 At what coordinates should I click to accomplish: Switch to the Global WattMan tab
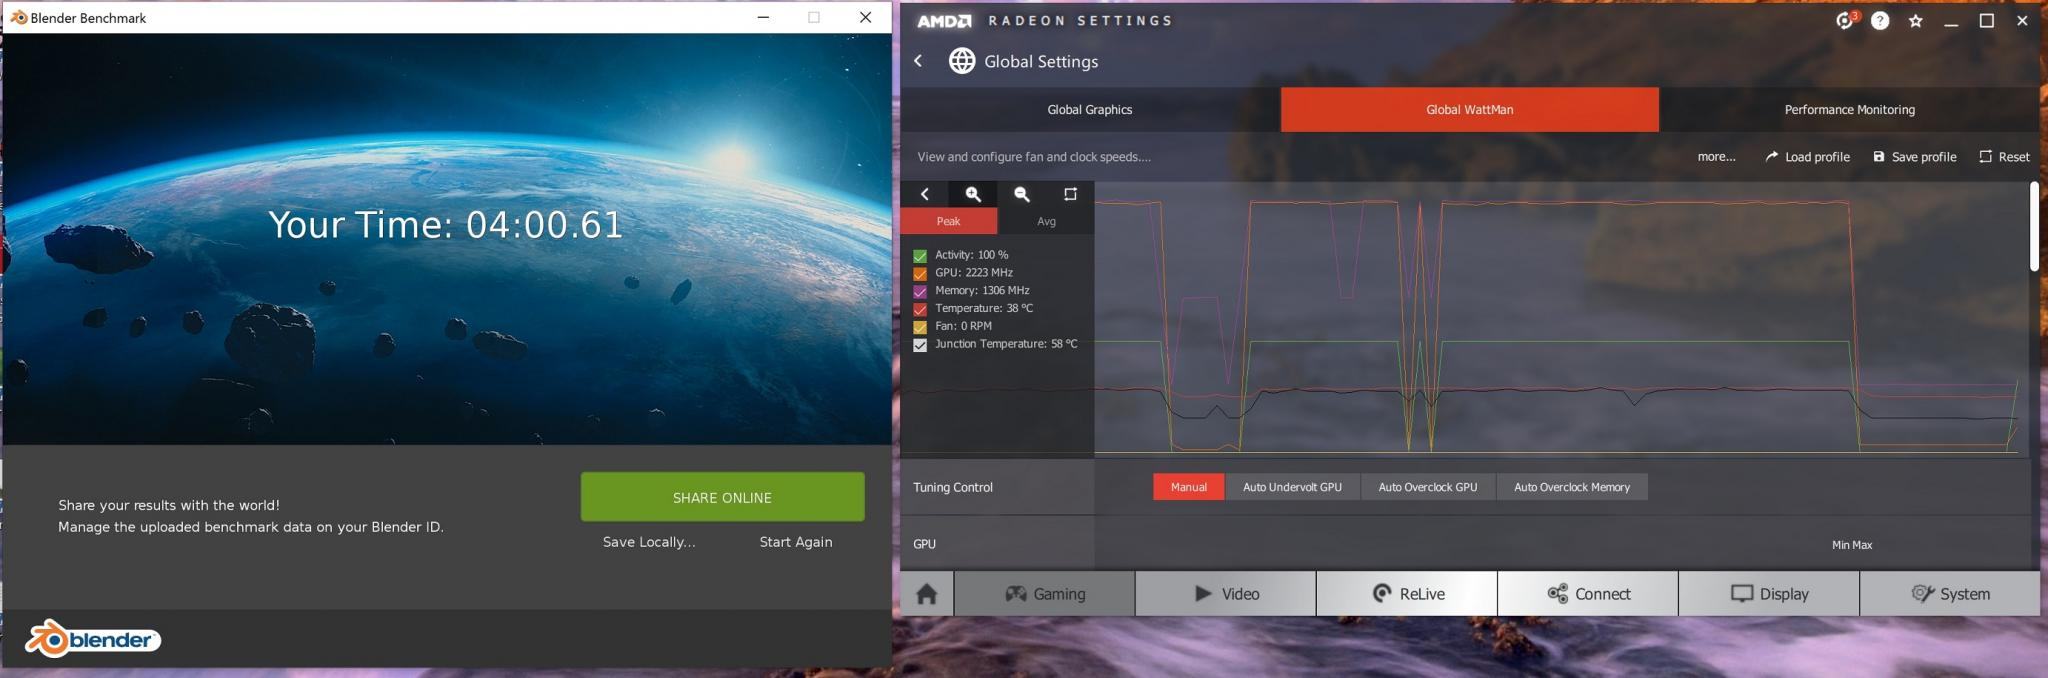[1470, 110]
